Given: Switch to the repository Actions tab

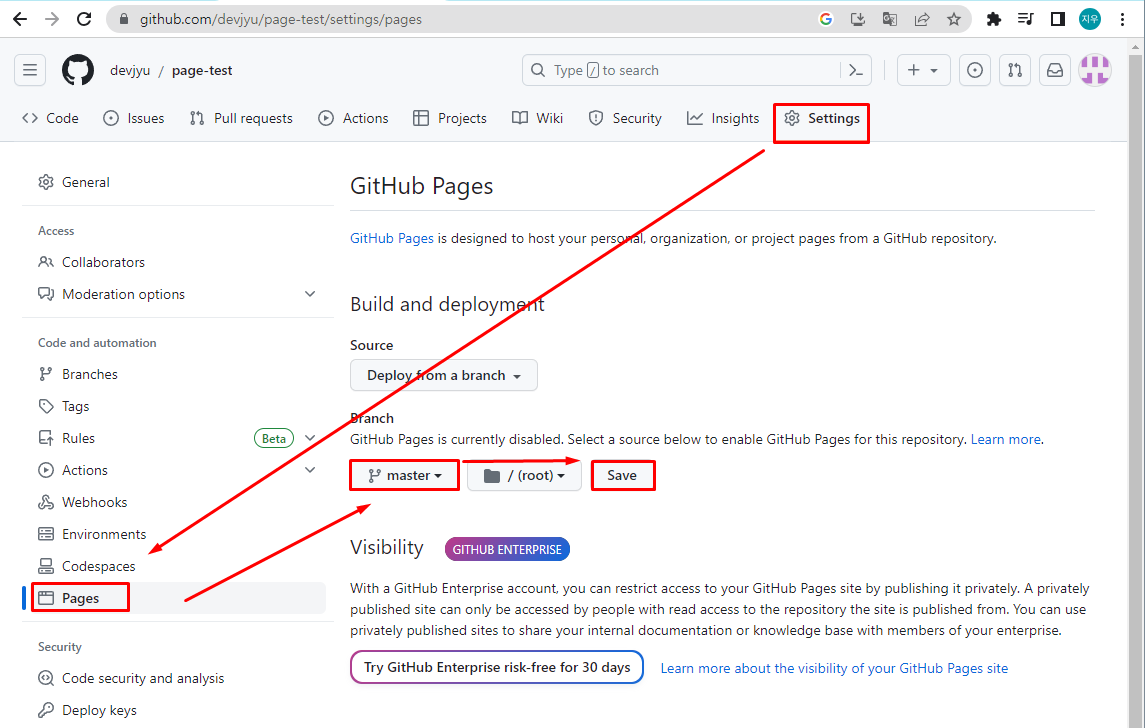Looking at the screenshot, I should [x=353, y=118].
